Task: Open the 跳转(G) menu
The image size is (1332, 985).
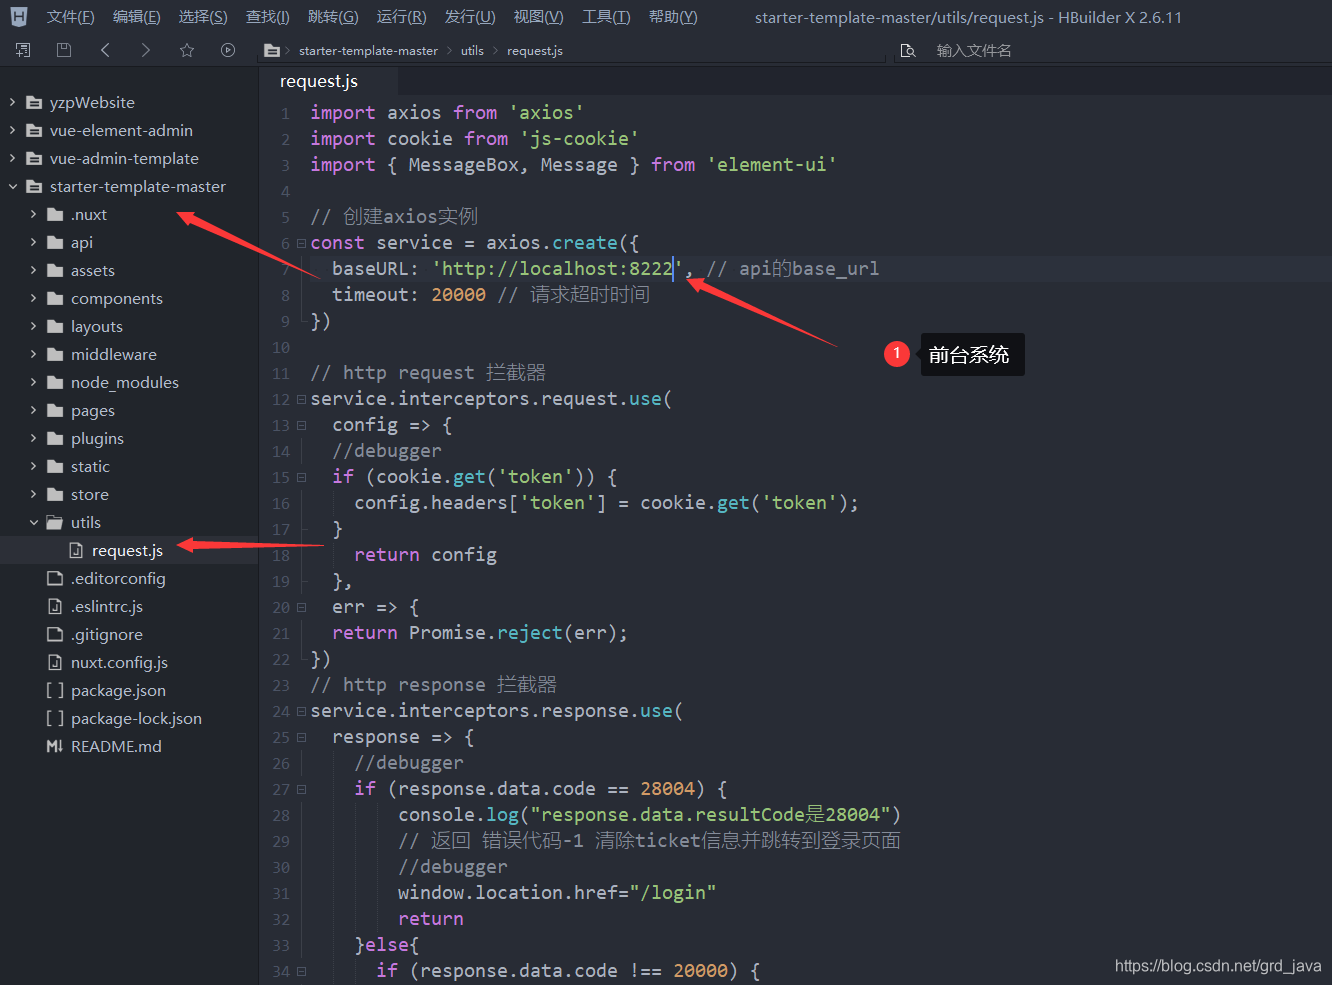Action: [x=333, y=17]
